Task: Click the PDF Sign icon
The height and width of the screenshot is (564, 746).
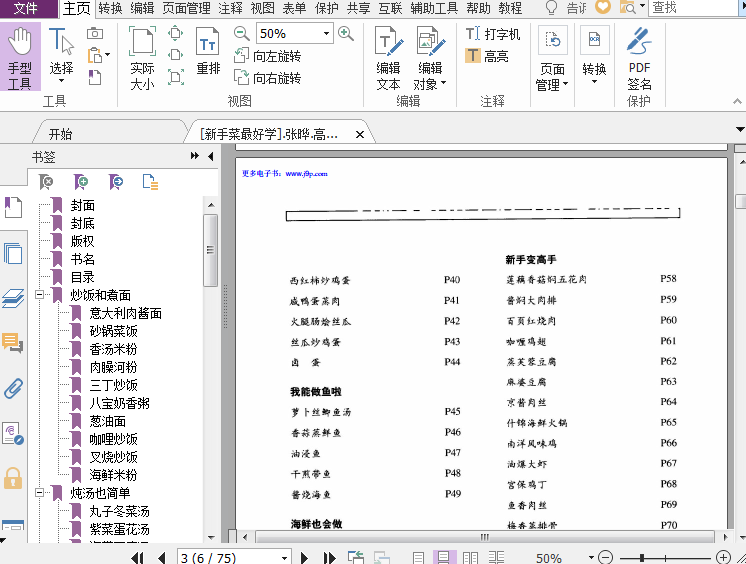Action: click(x=639, y=57)
